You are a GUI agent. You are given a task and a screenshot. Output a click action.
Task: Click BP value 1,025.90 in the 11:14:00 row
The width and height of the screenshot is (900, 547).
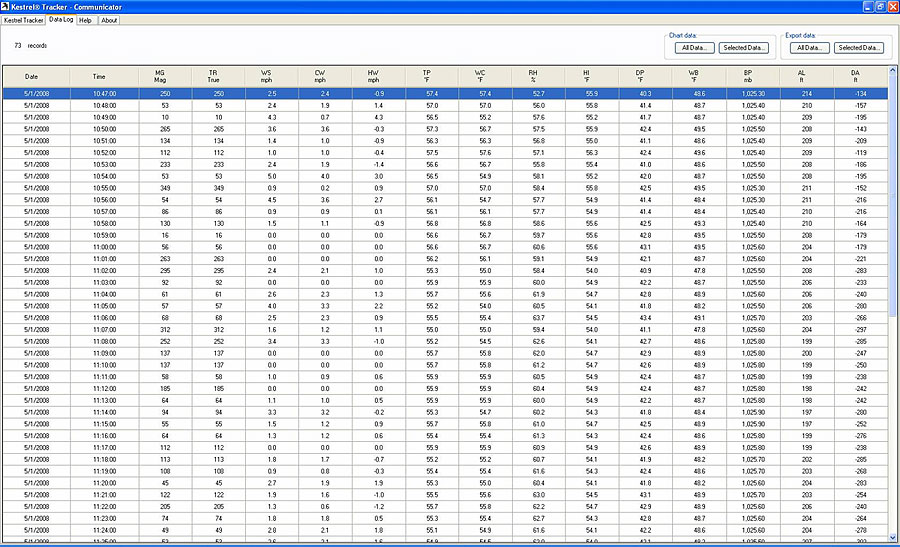pyautogui.click(x=753, y=413)
